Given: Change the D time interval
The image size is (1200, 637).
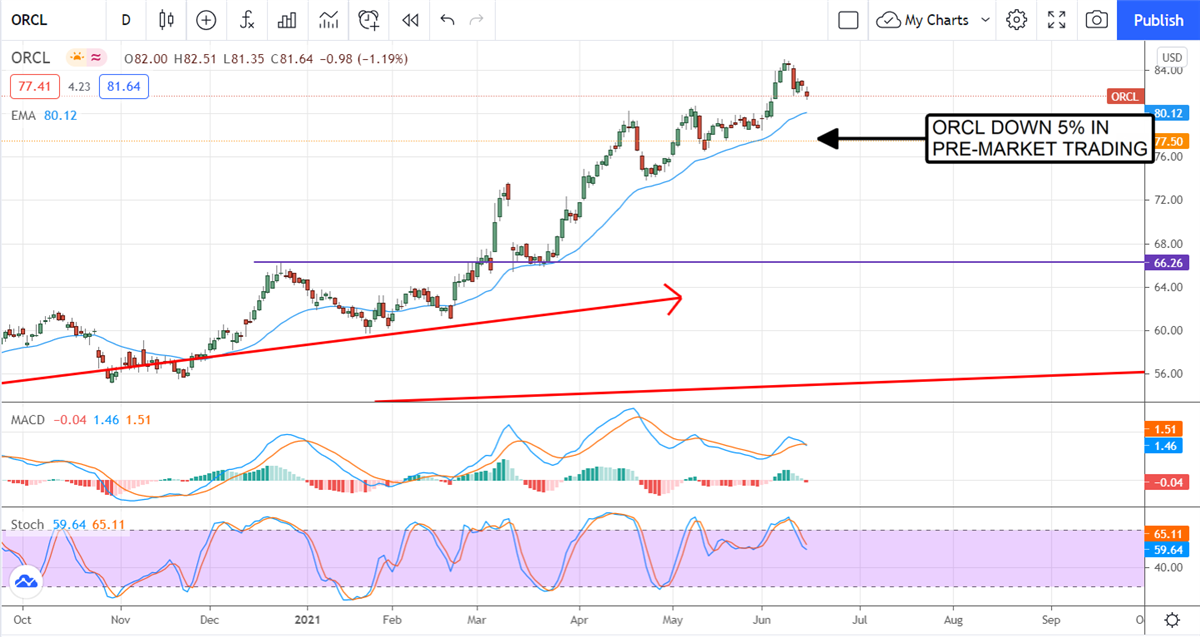Looking at the screenshot, I should click(x=125, y=19).
